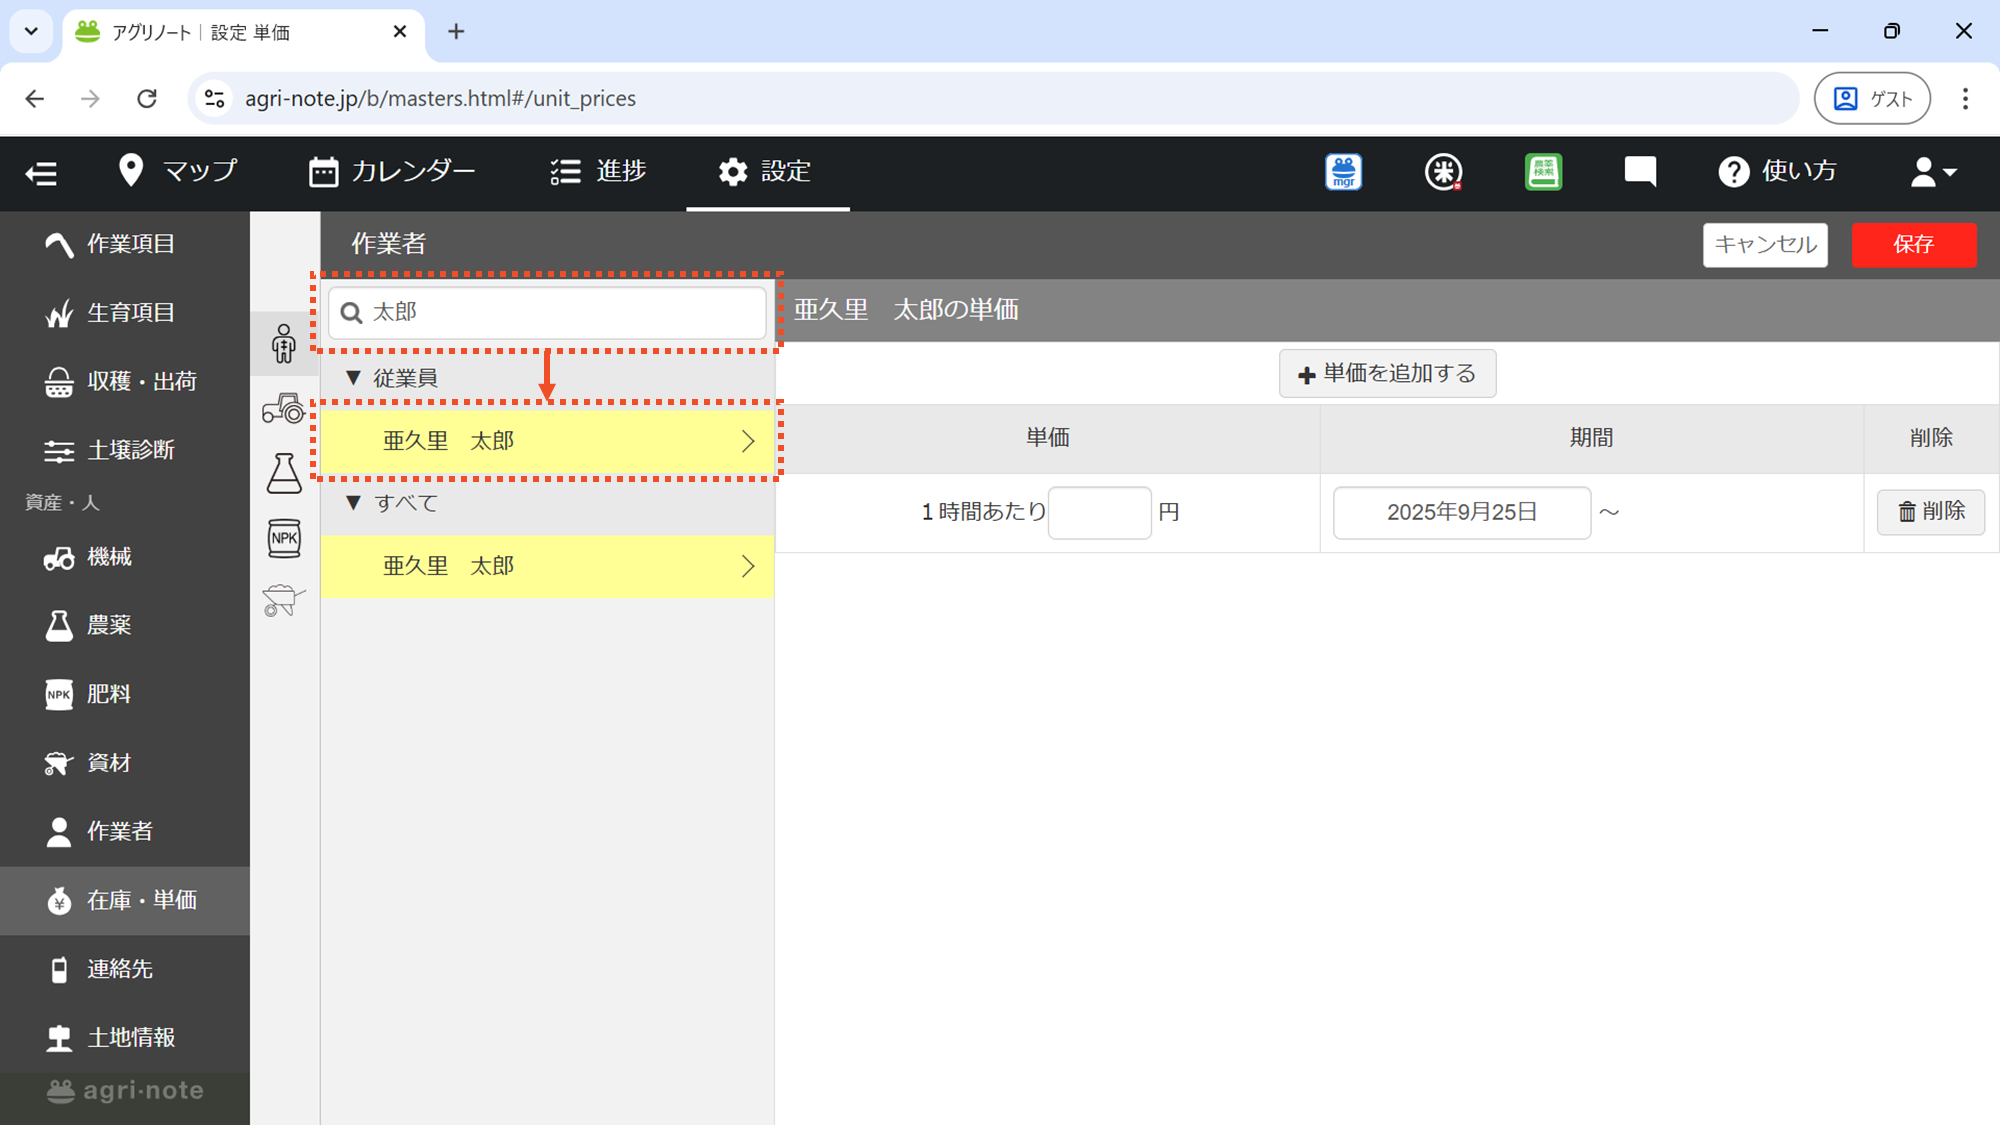Select the NPK fertilizer category icon
Screen dimensions: 2000x1125
tap(284, 538)
